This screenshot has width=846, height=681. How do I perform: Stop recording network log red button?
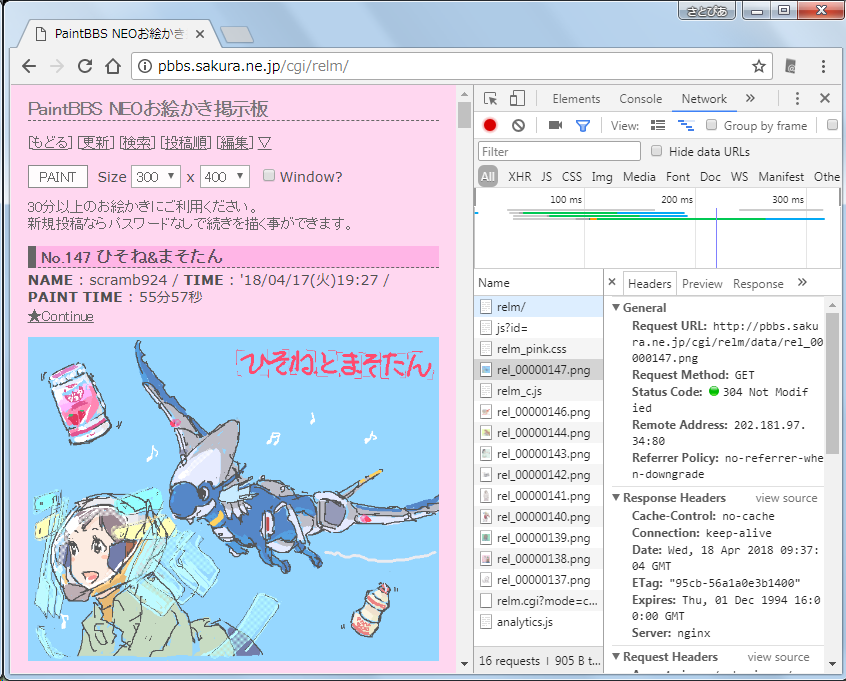(x=490, y=125)
